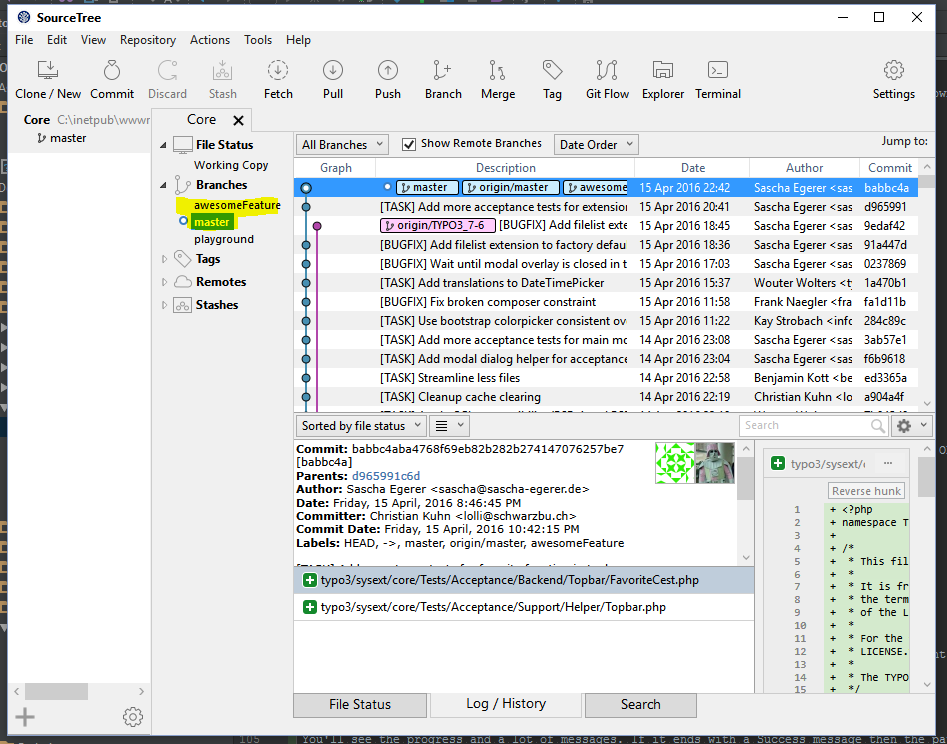Select commit 'Add translations to DateTimePicker'
947x744 pixels.
606,283
